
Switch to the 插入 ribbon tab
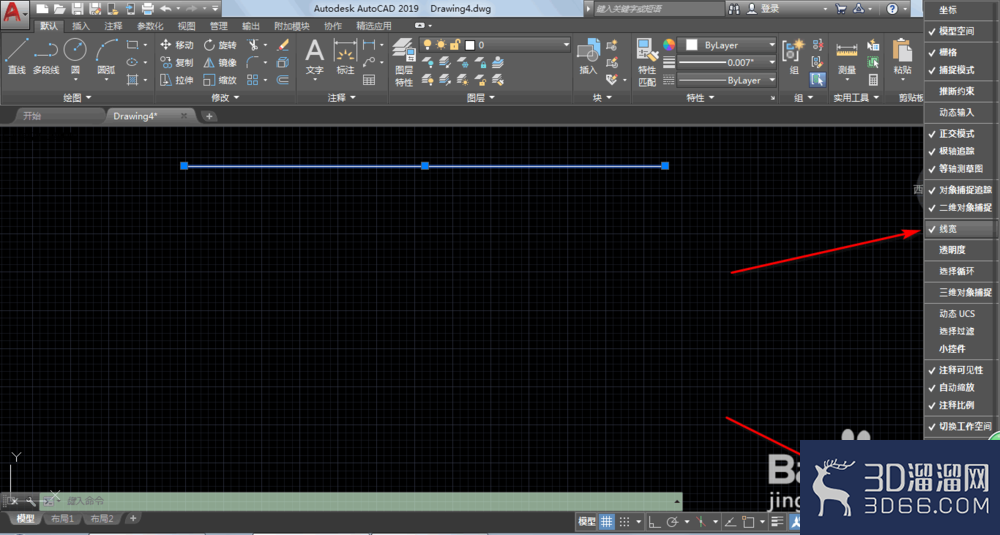click(x=81, y=26)
